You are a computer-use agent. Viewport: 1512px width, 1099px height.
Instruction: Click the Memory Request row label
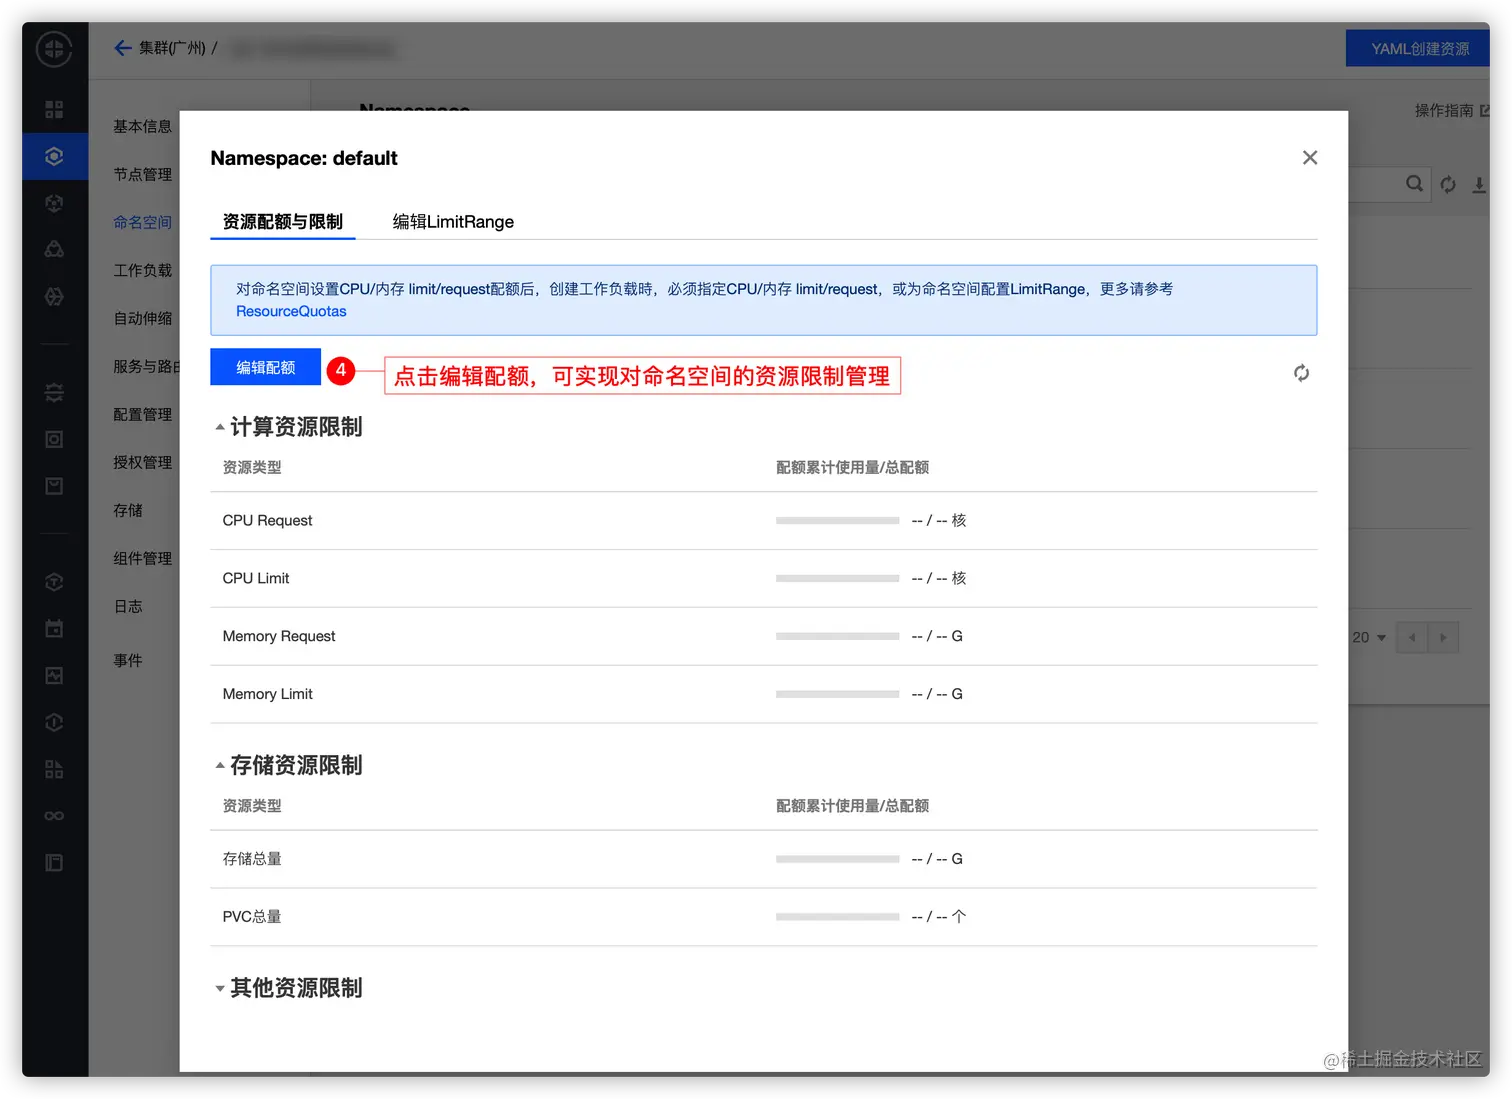pyautogui.click(x=279, y=636)
